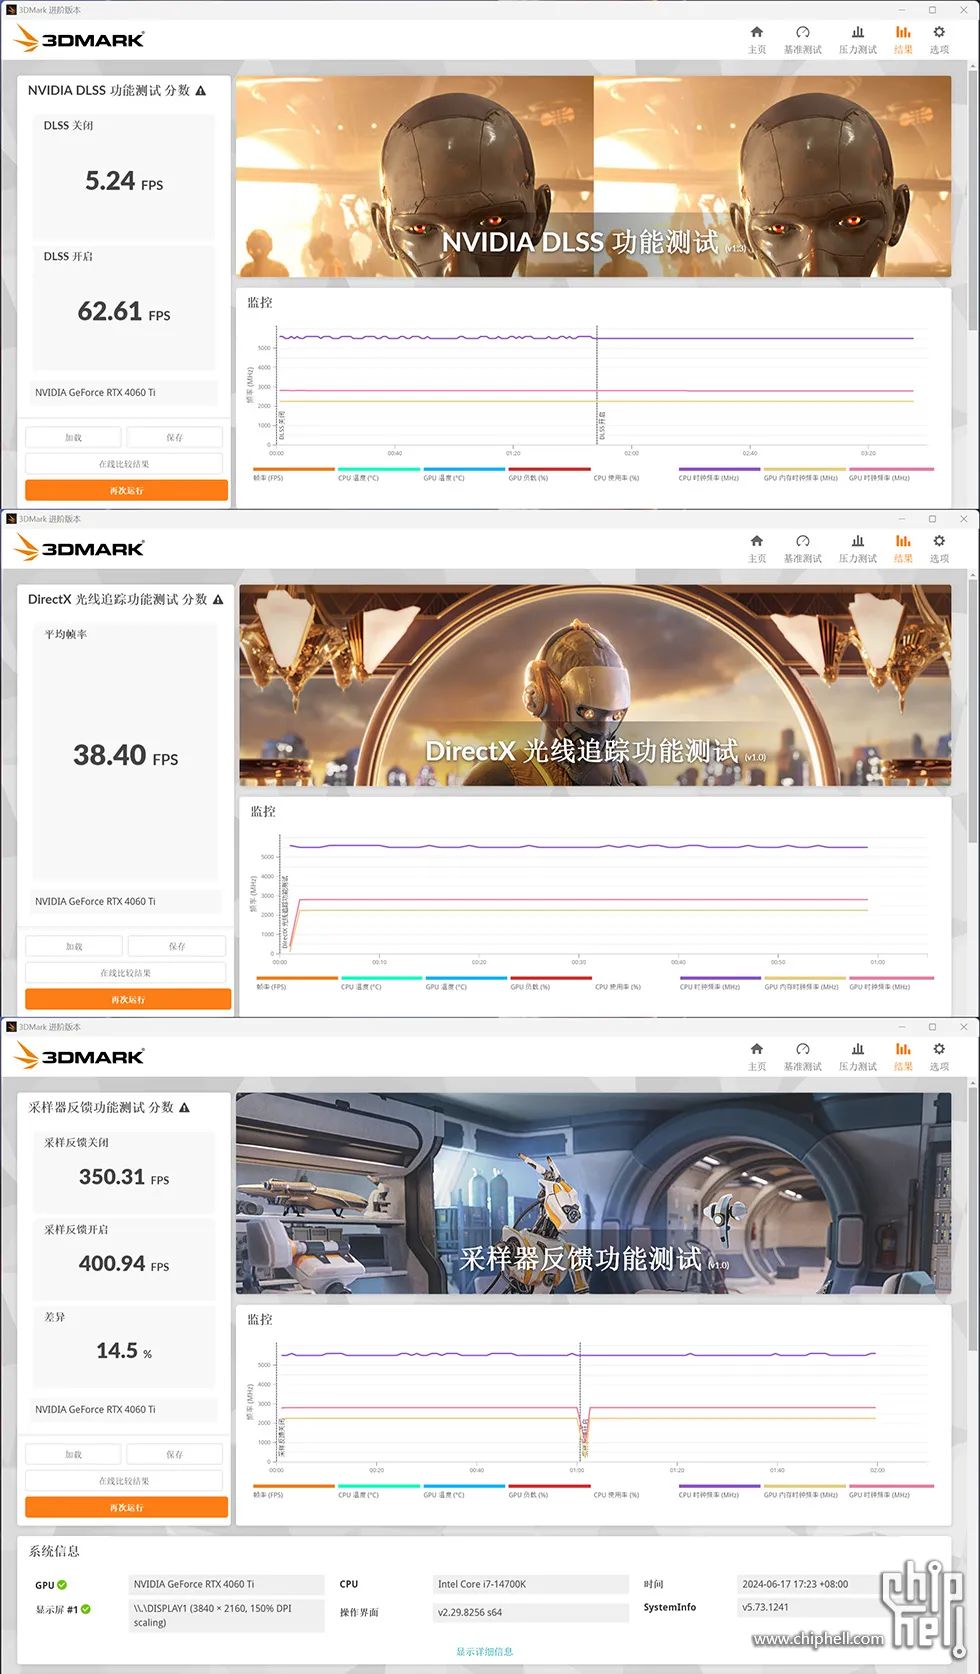The height and width of the screenshot is (1674, 980).
Task: Click 采样器反馈功能测试 banner image
Action: point(594,1193)
